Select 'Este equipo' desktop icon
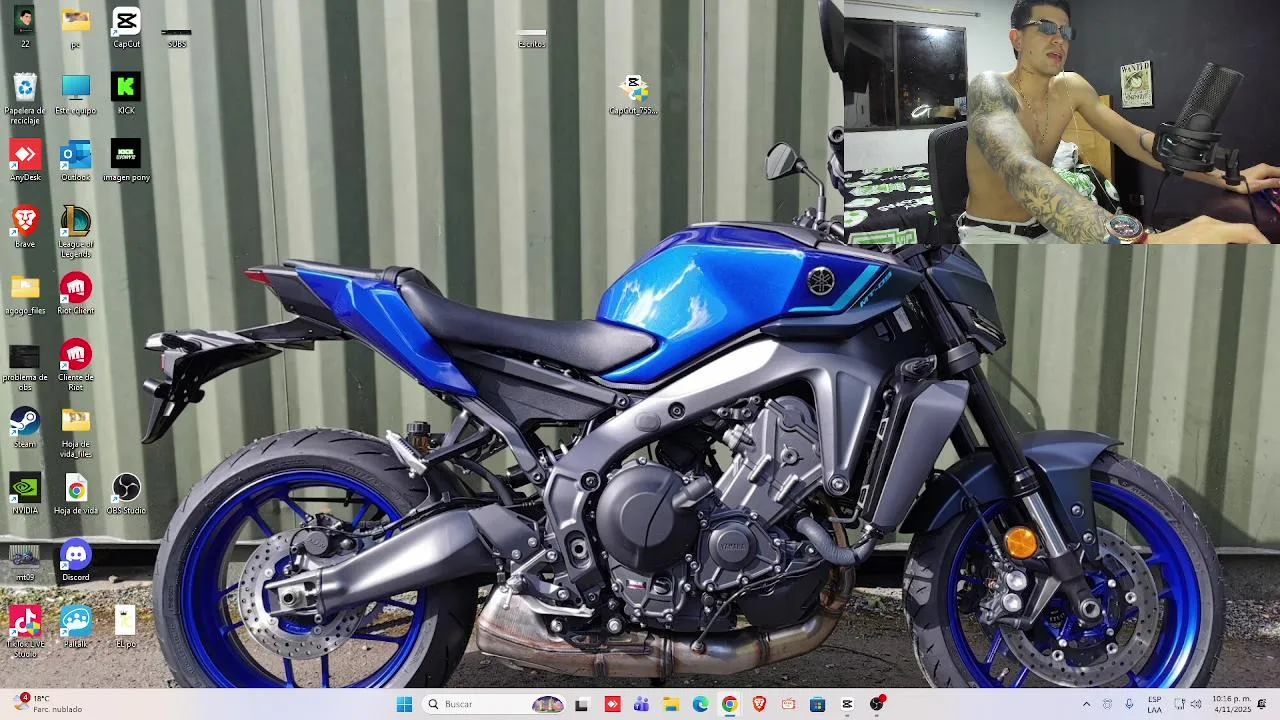The width and height of the screenshot is (1280, 720). (76, 94)
